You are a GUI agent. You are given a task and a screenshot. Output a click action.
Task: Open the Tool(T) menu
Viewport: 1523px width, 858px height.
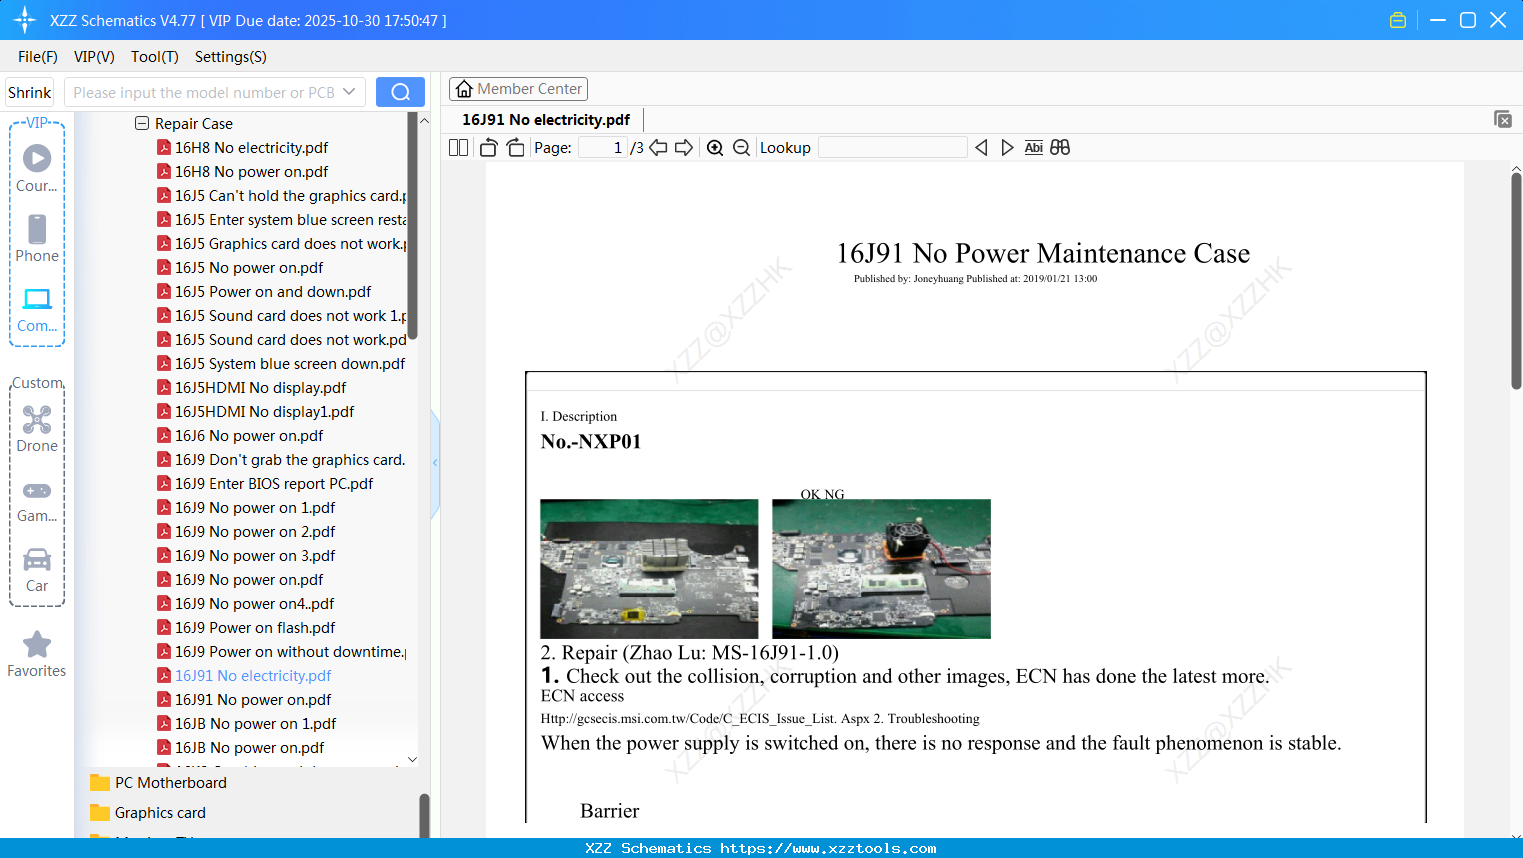(155, 57)
